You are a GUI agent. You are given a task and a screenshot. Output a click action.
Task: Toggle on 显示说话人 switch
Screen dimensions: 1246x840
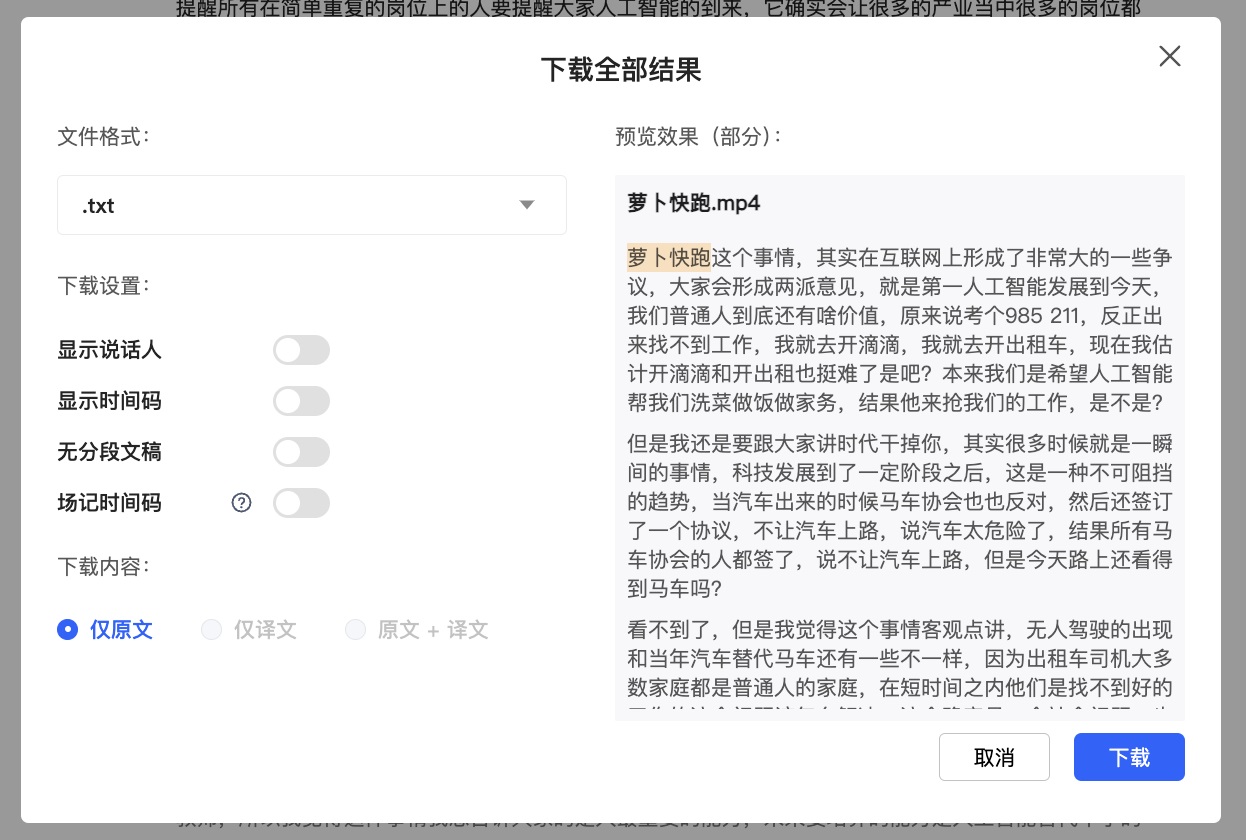tap(301, 350)
